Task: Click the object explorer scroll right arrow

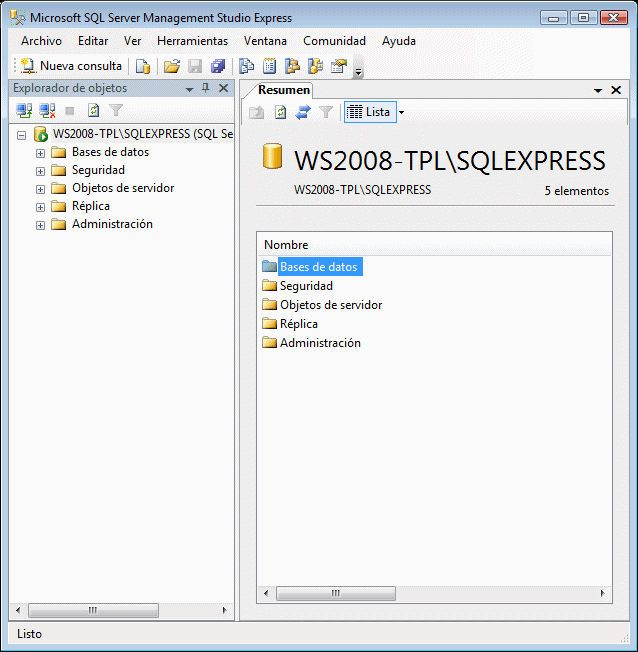Action: click(225, 610)
